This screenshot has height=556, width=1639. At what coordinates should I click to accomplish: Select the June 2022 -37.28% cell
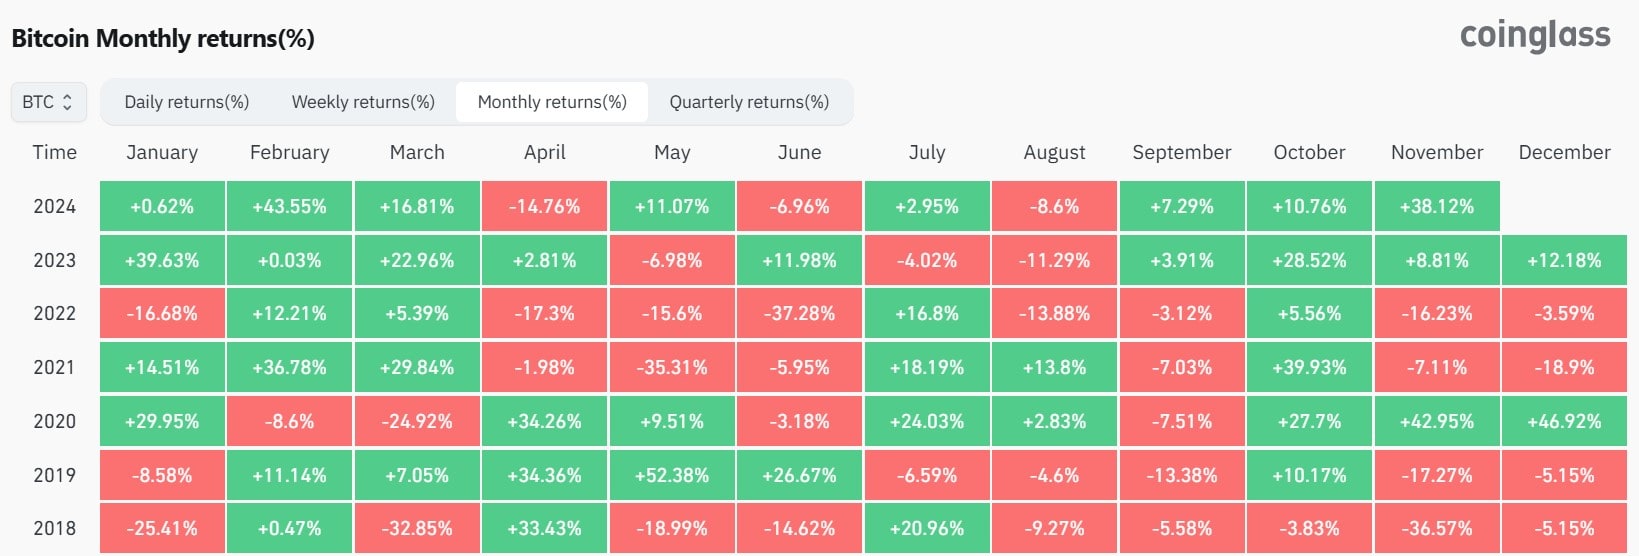click(x=799, y=314)
